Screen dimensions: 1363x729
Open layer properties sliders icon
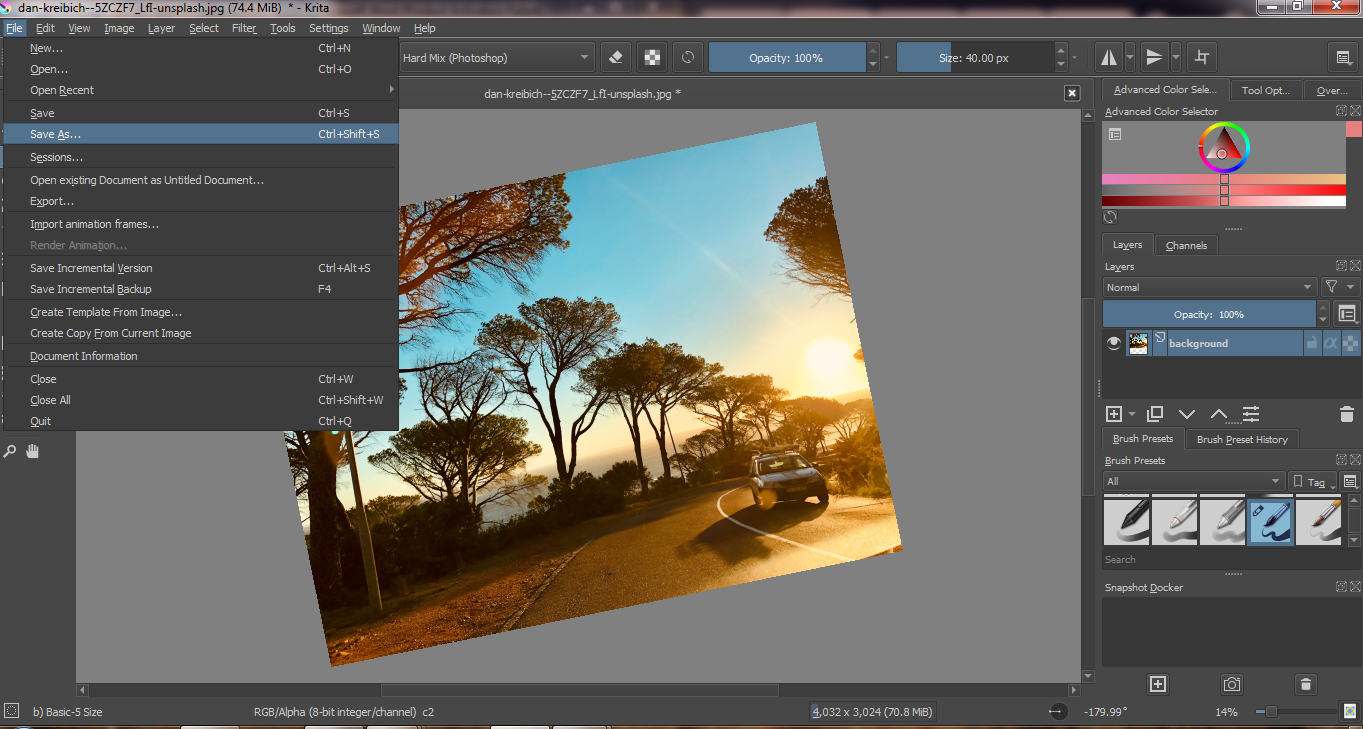click(x=1251, y=414)
